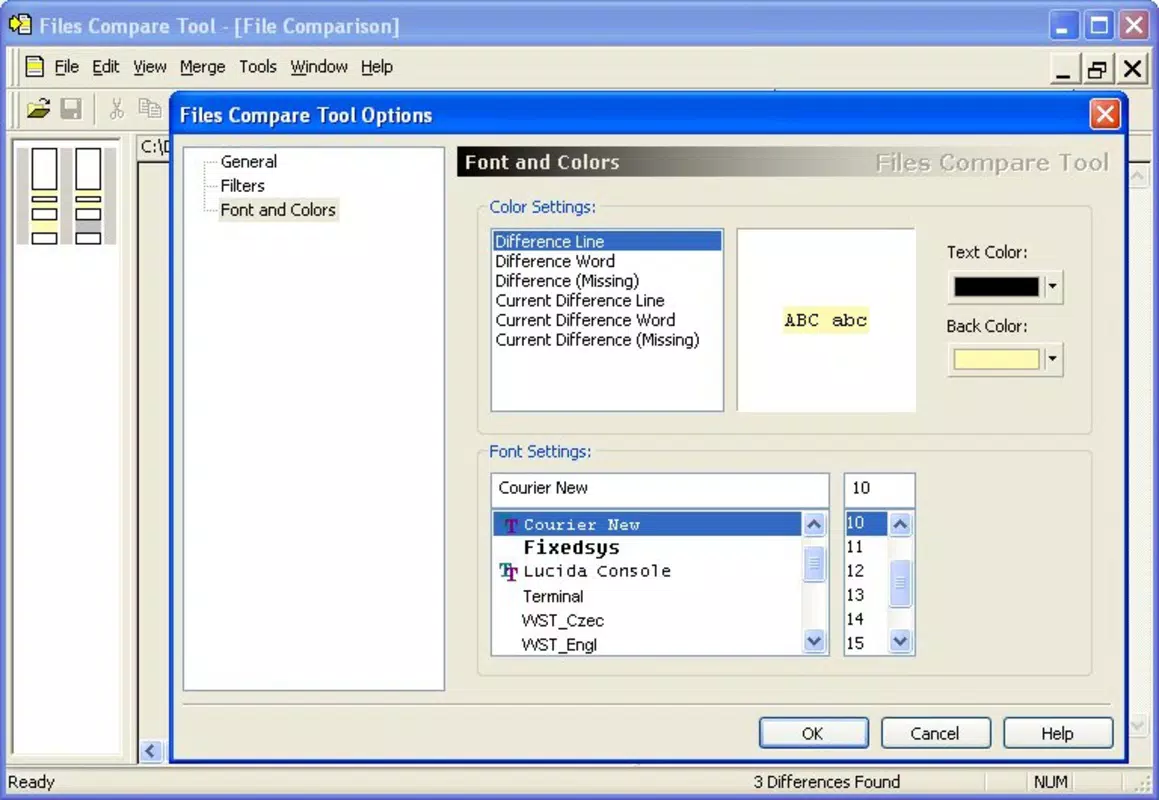
Task: Confirm options with the OK button
Action: tap(813, 733)
